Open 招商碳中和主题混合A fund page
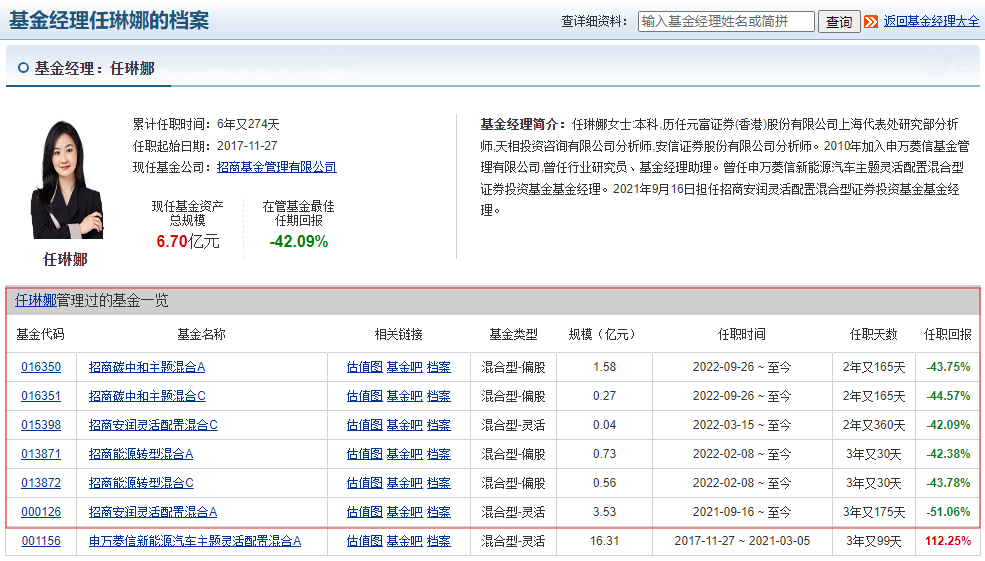This screenshot has height=561, width=985. tap(147, 367)
